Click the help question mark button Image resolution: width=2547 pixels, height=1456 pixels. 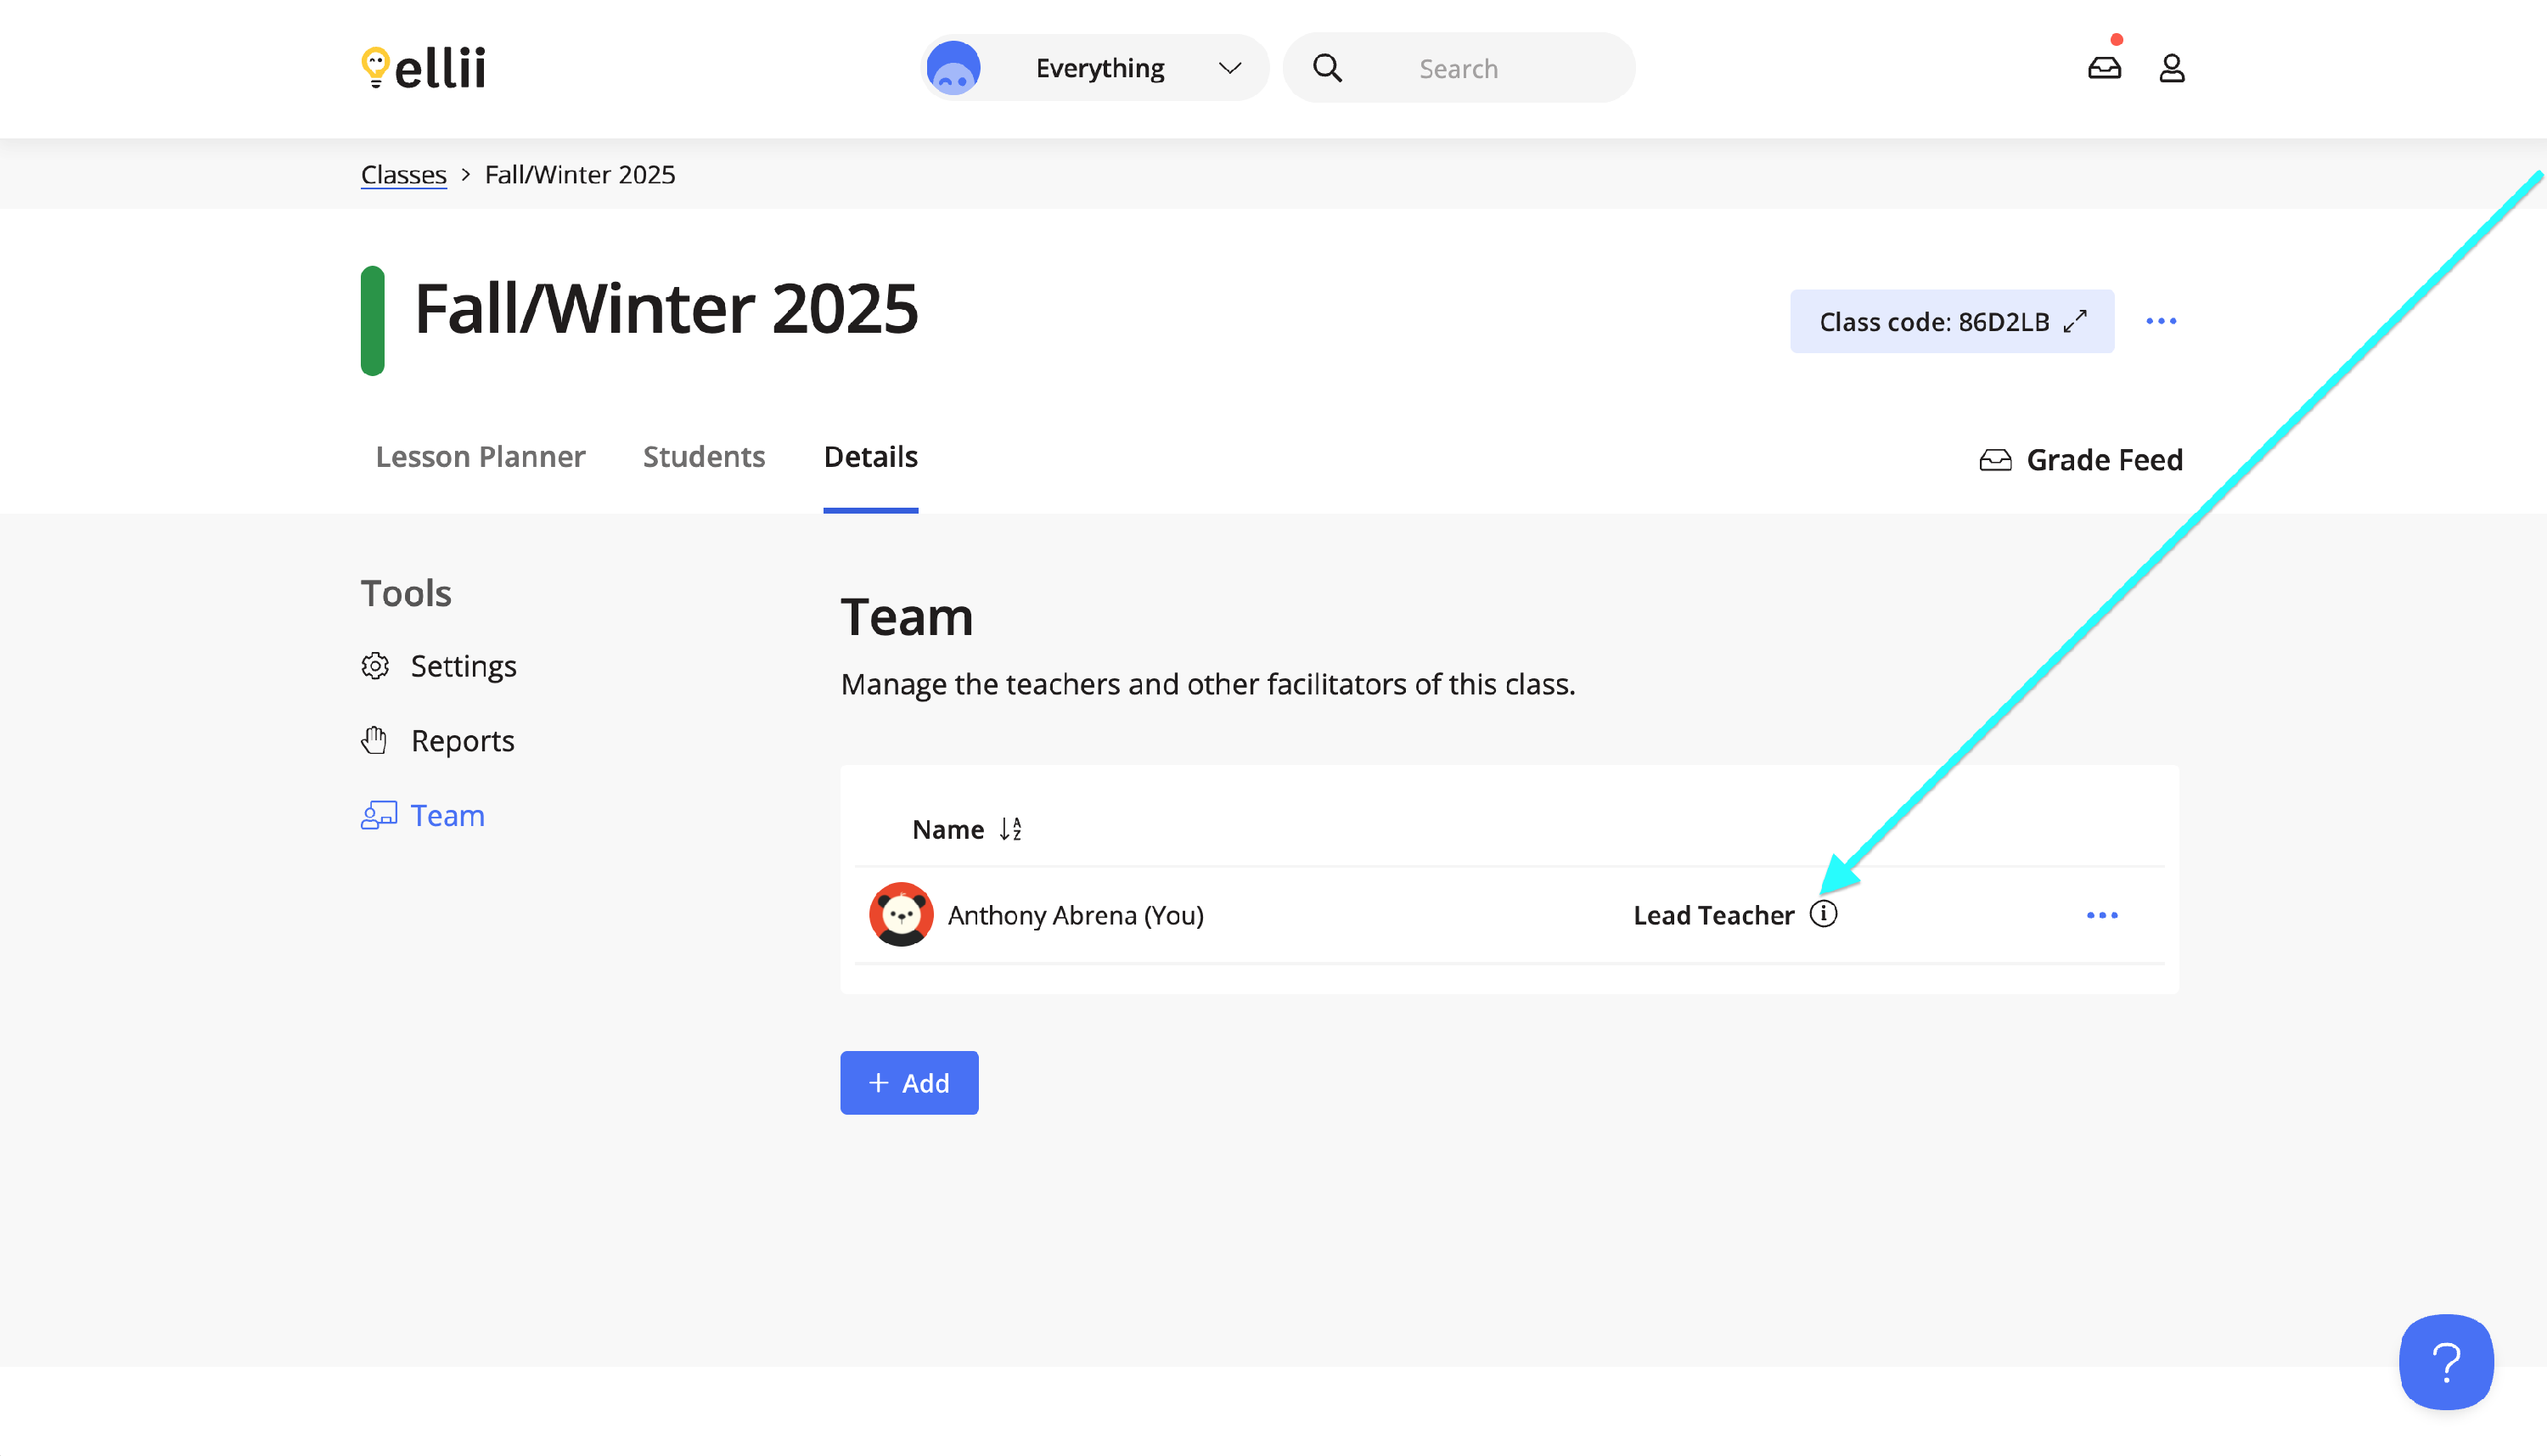[2445, 1361]
